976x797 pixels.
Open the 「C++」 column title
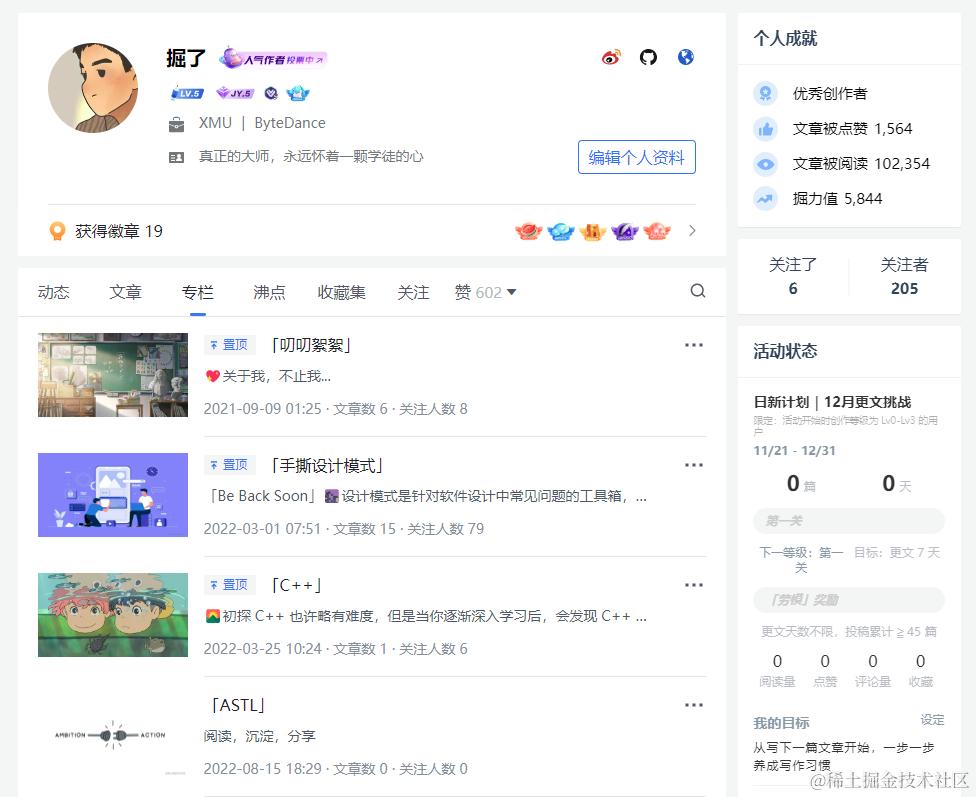297,585
